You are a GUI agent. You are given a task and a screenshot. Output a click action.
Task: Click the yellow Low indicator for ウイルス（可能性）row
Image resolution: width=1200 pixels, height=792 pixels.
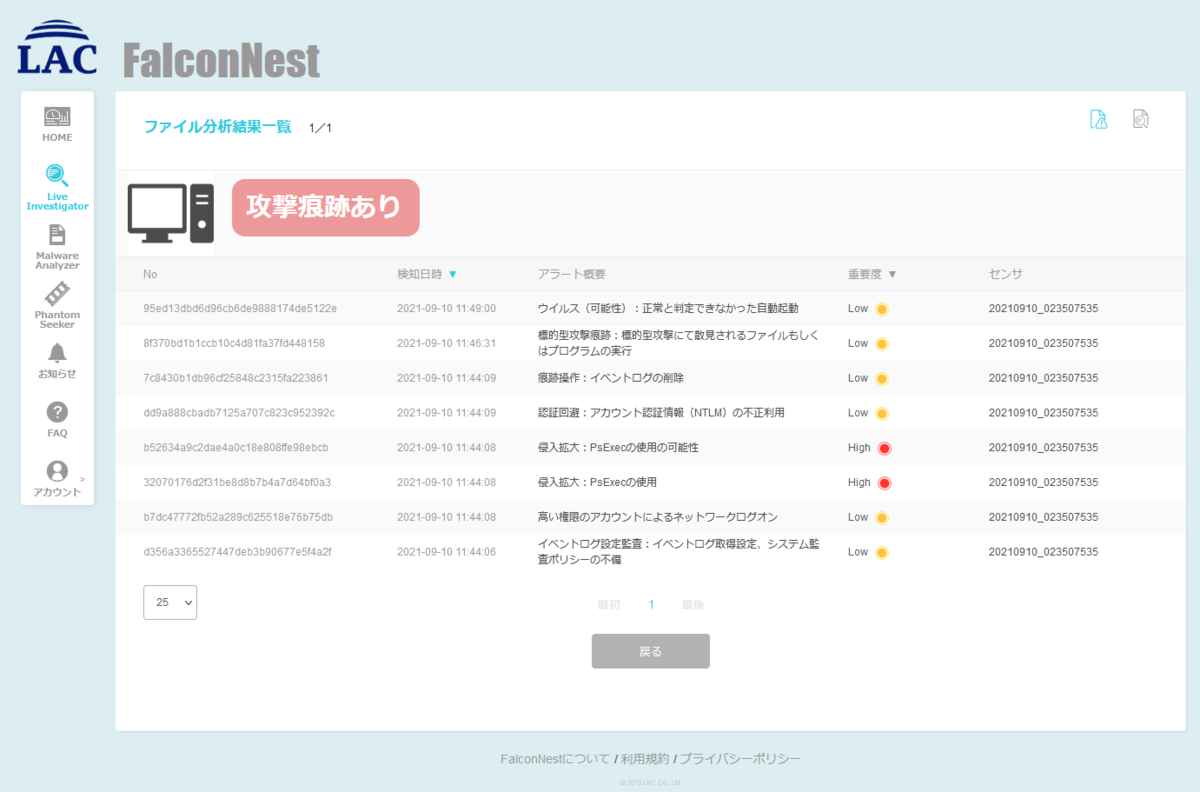(882, 309)
